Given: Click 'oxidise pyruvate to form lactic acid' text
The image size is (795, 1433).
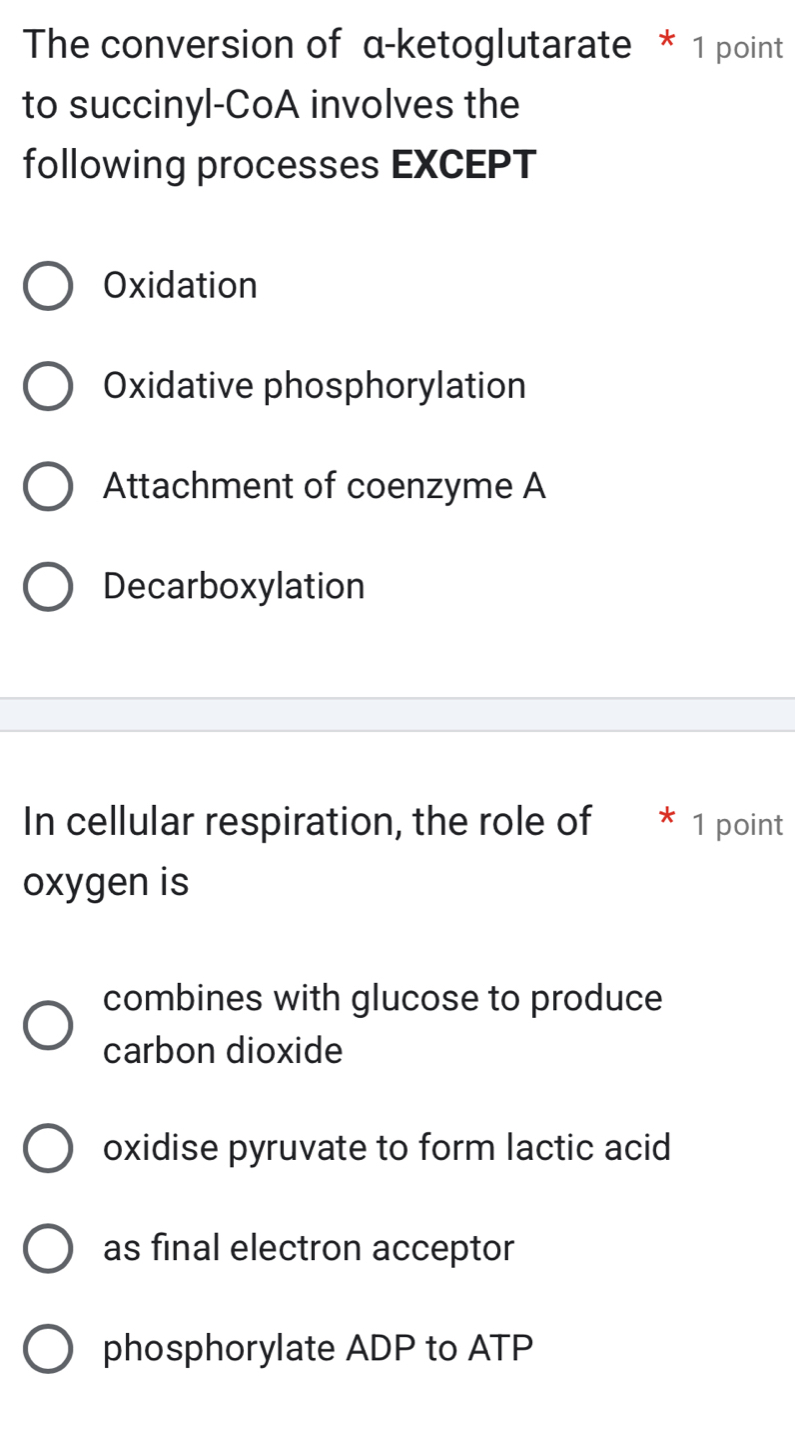Looking at the screenshot, I should (386, 1147).
